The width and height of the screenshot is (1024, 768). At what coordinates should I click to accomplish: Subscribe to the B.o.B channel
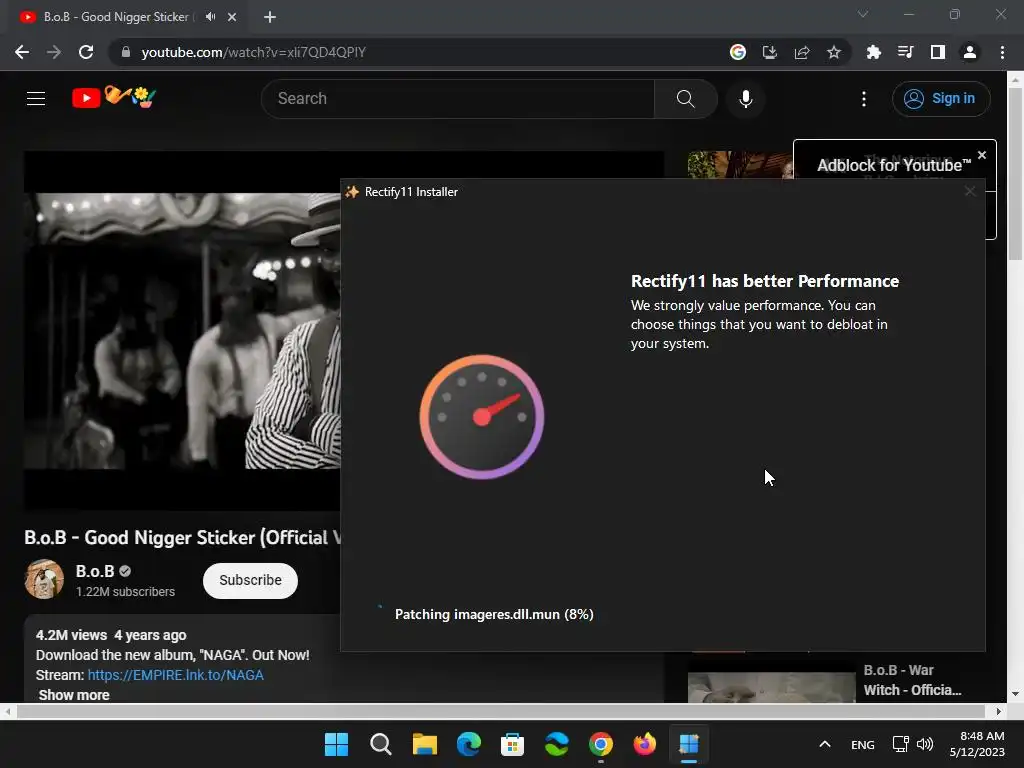coord(250,580)
